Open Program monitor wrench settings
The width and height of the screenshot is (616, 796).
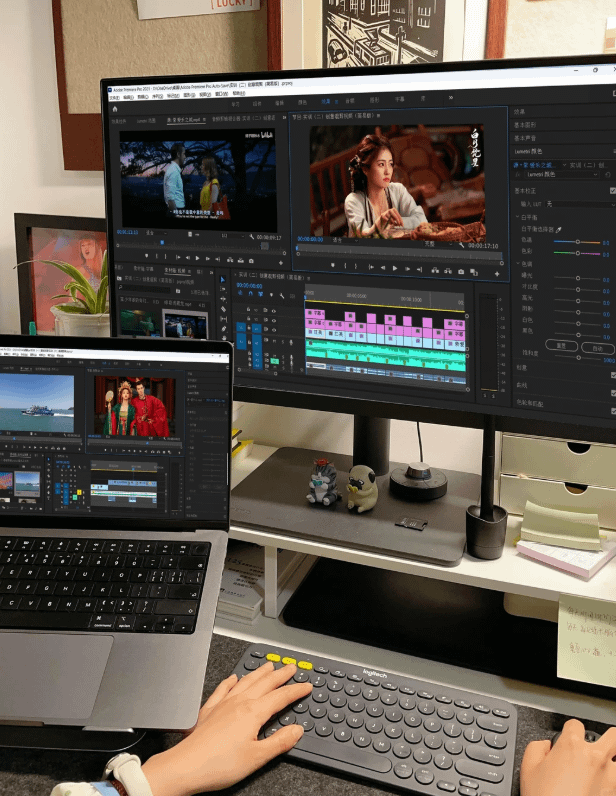pyautogui.click(x=461, y=245)
